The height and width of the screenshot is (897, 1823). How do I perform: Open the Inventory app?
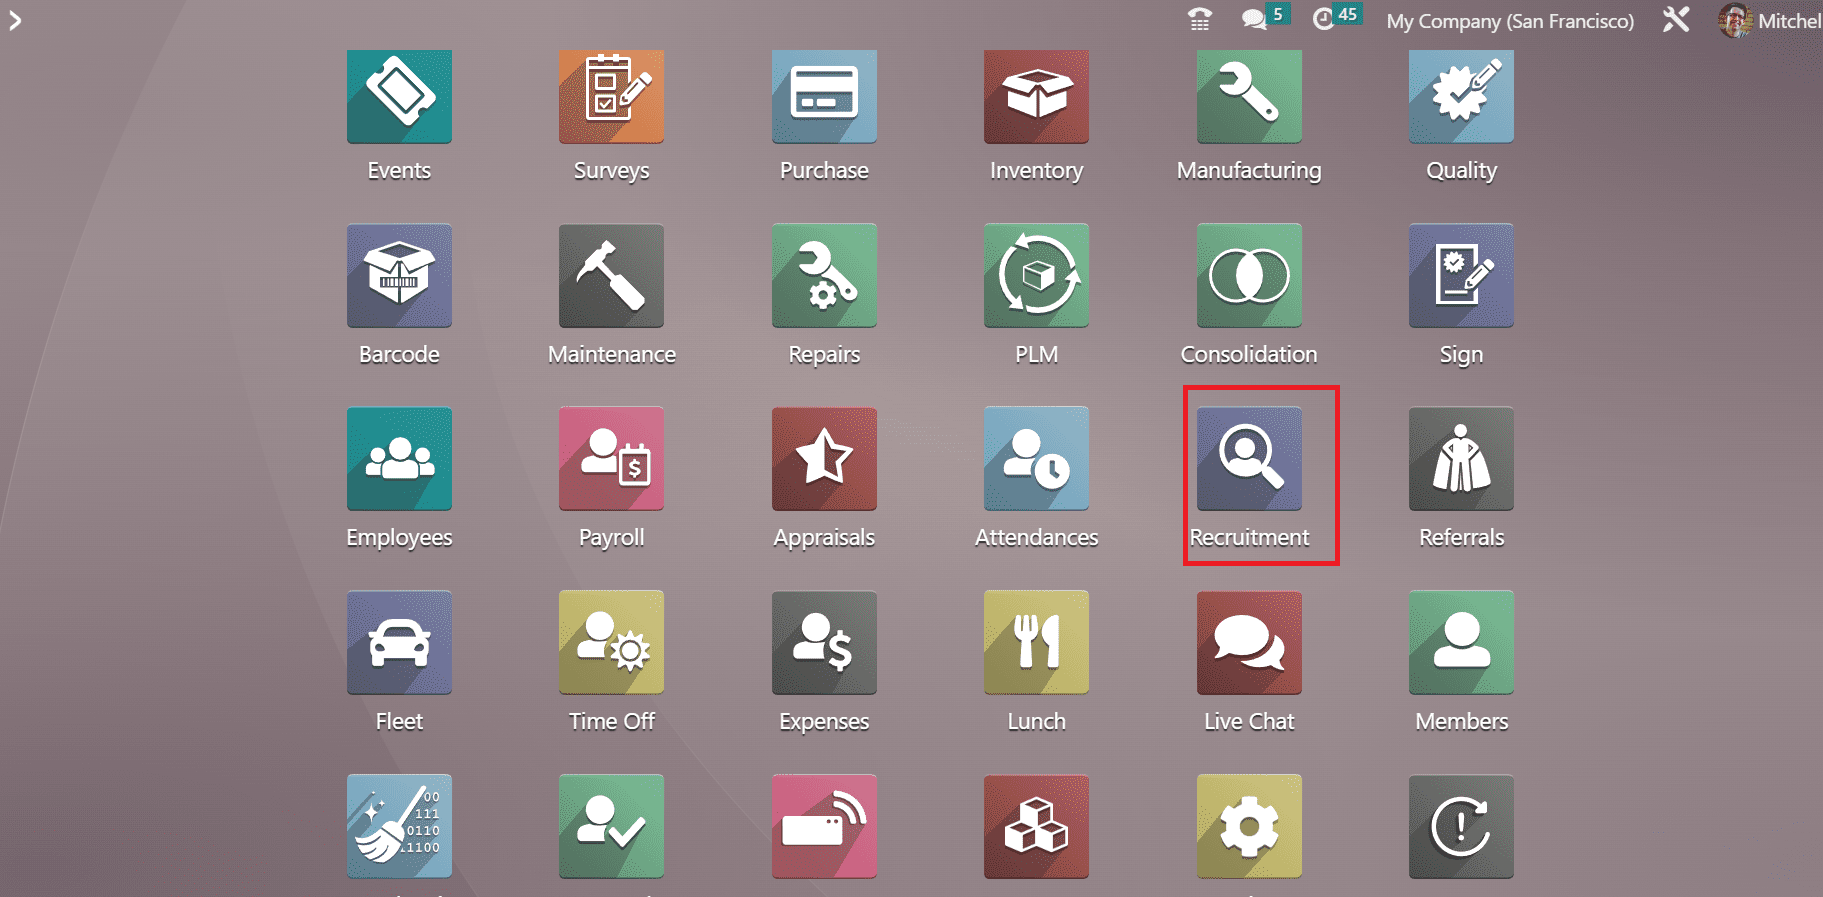tap(1036, 97)
